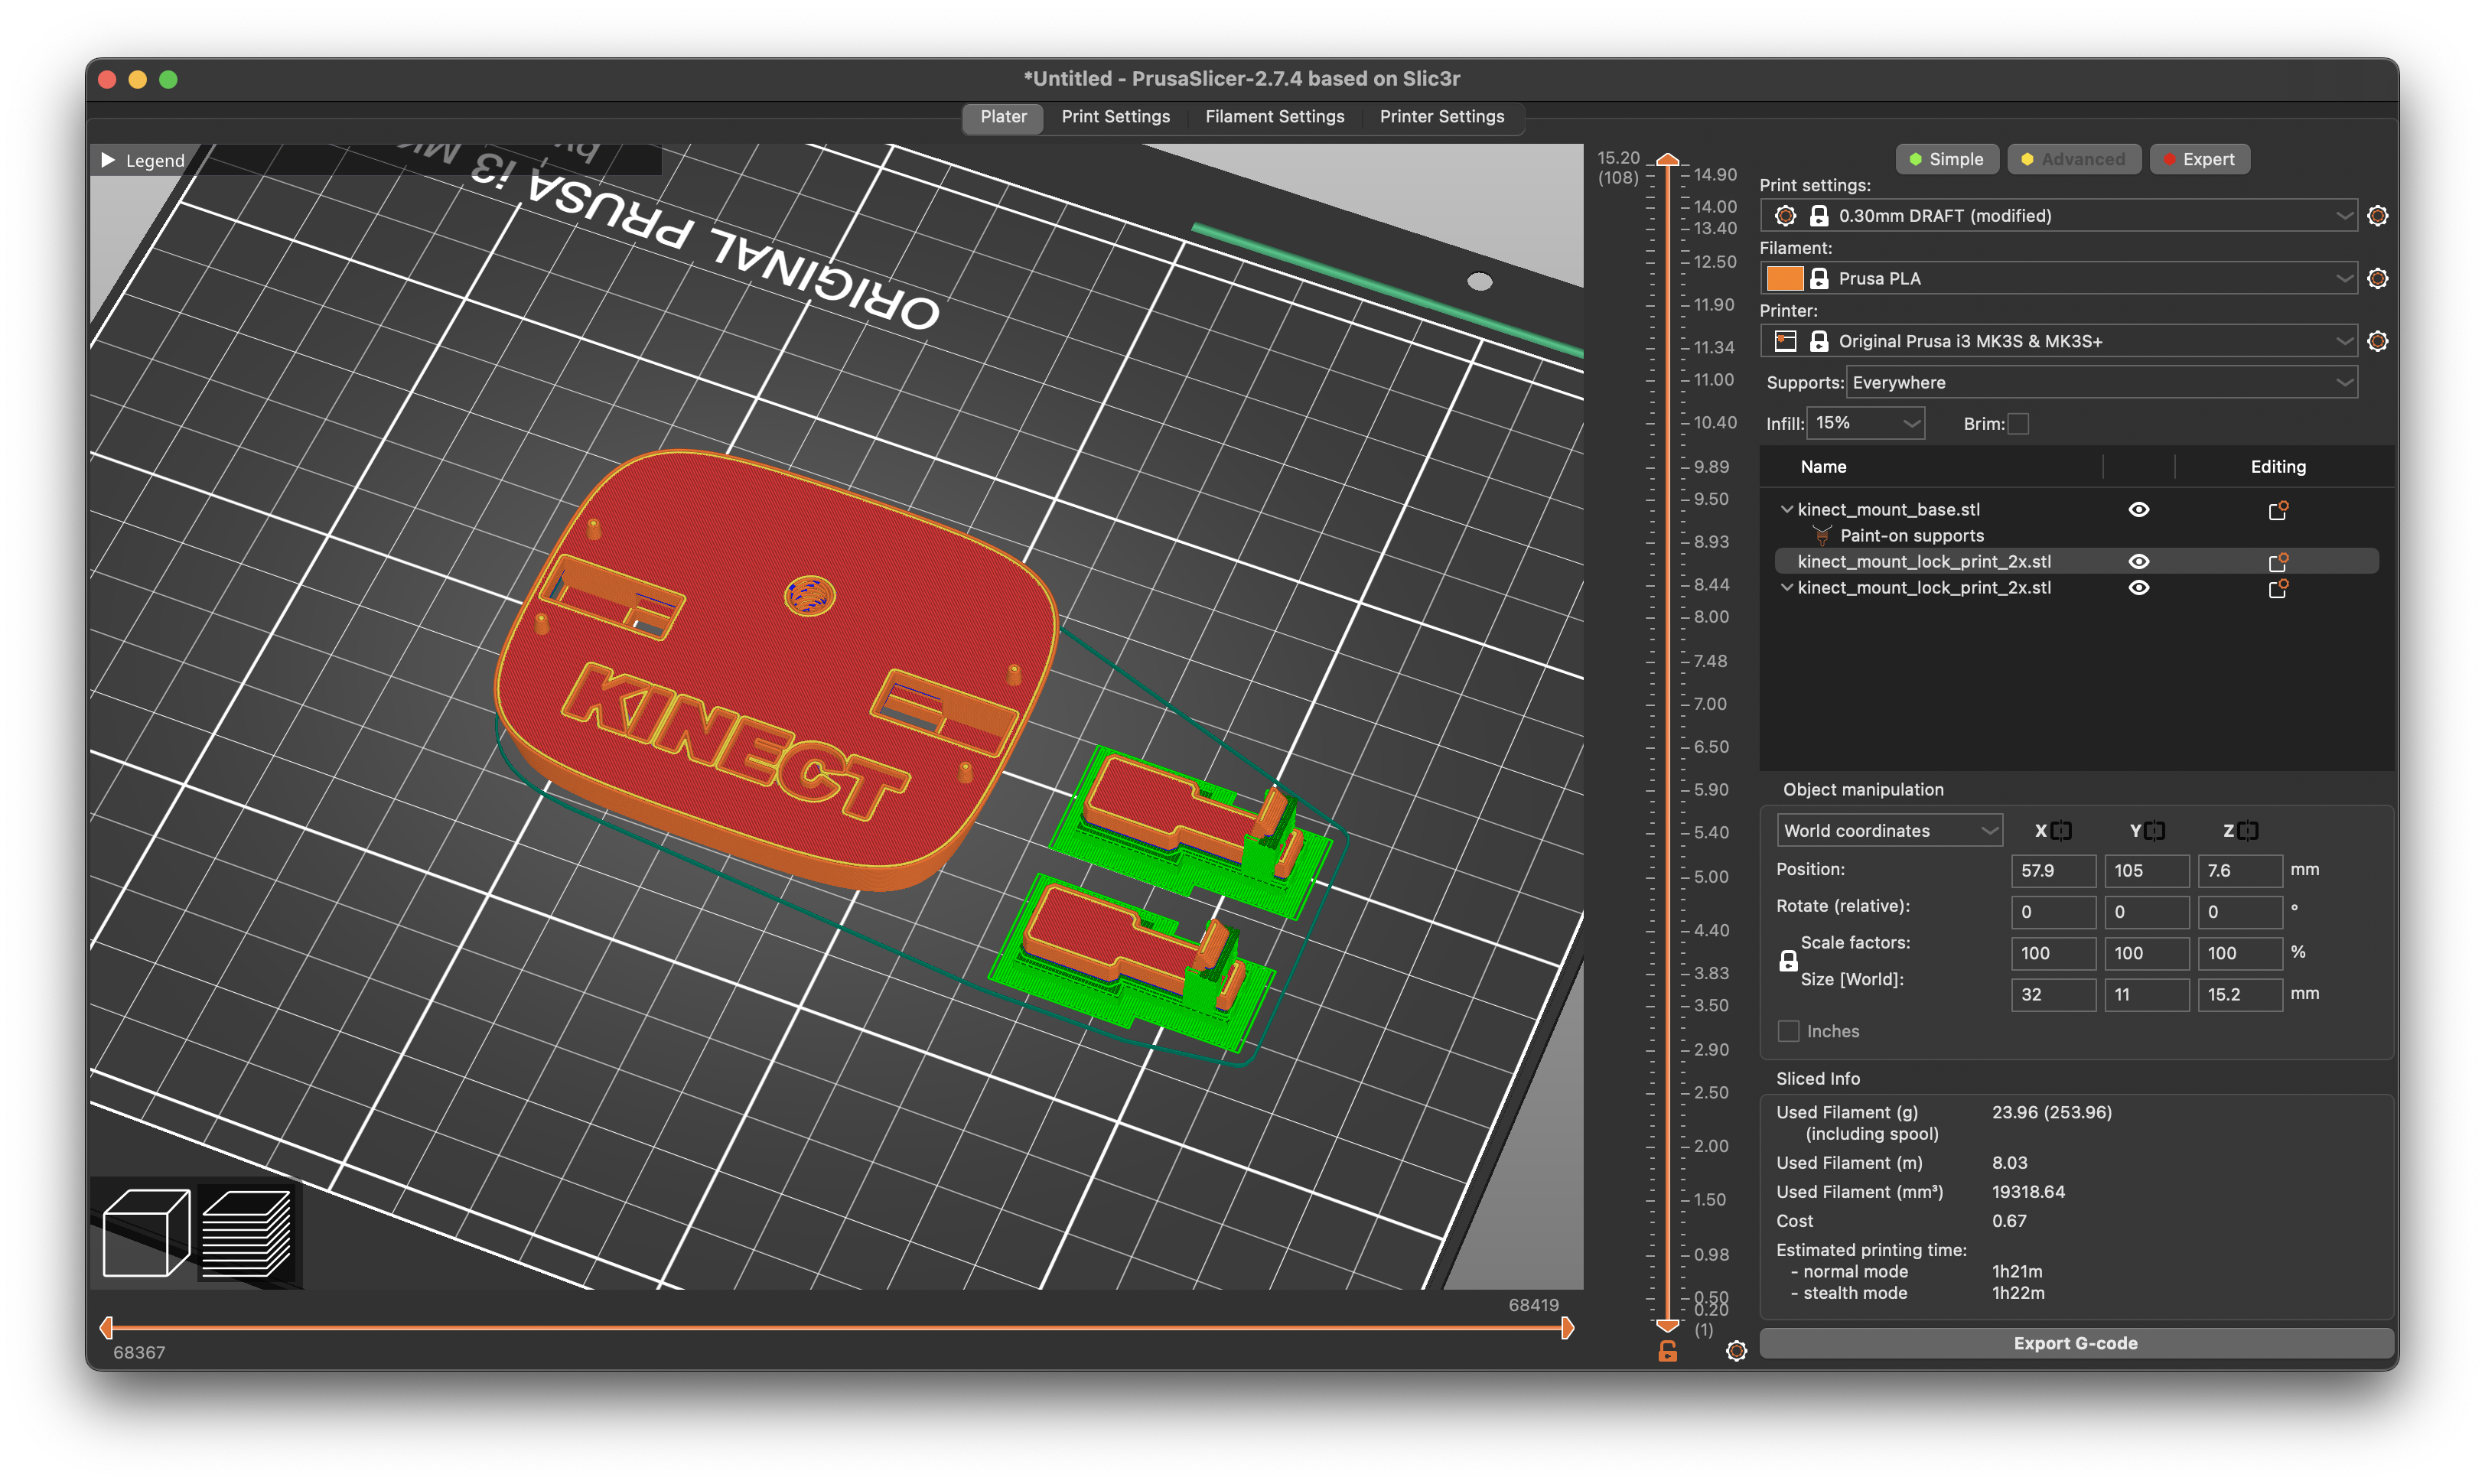Toggle visibility of selected lock_print_2x object
Image resolution: width=2485 pixels, height=1484 pixels.
pos(2138,562)
